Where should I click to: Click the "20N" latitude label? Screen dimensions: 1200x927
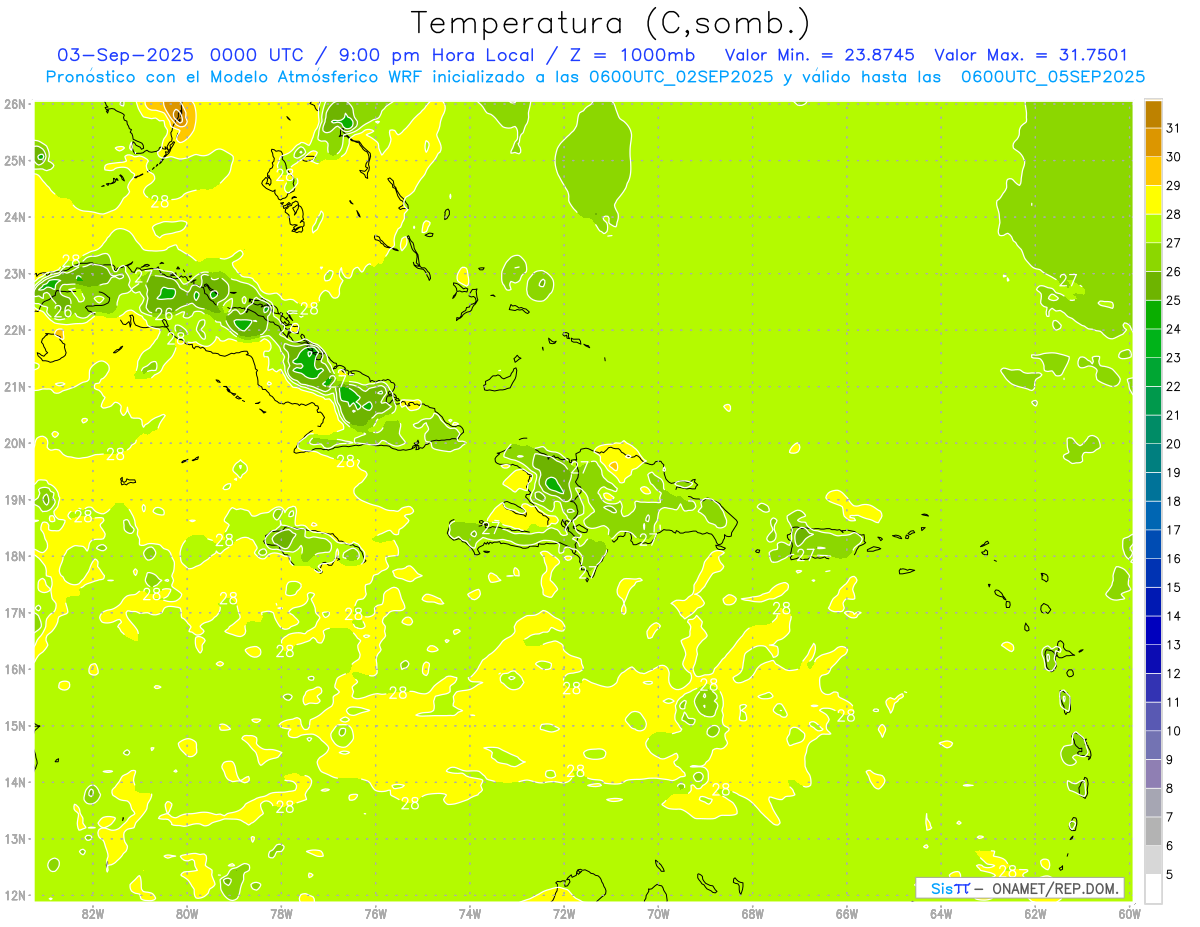(x=15, y=443)
